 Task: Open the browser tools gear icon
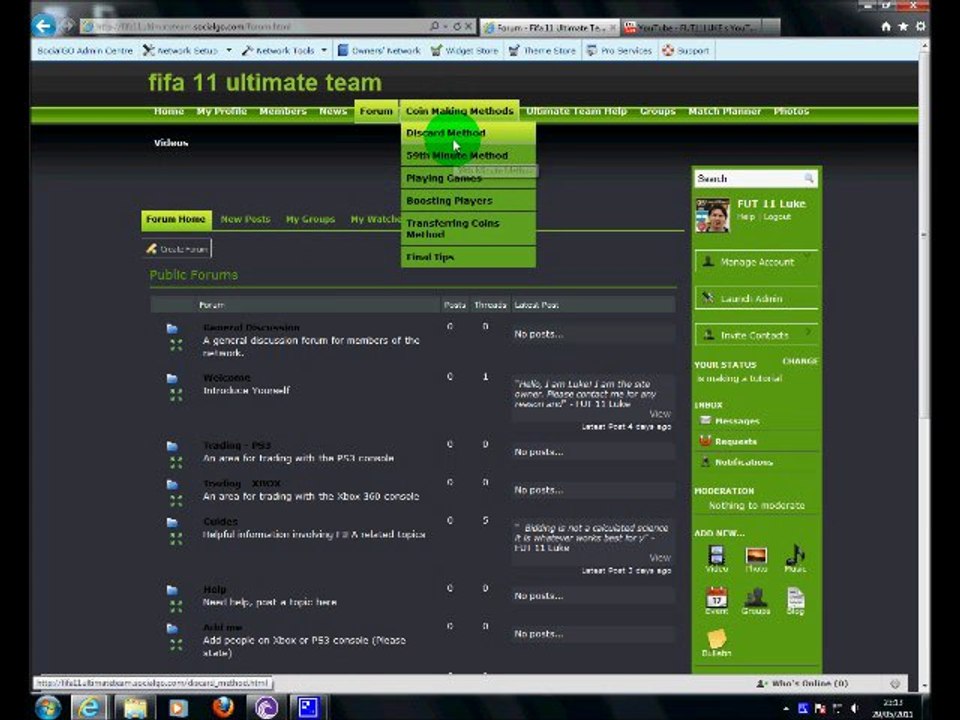point(920,26)
